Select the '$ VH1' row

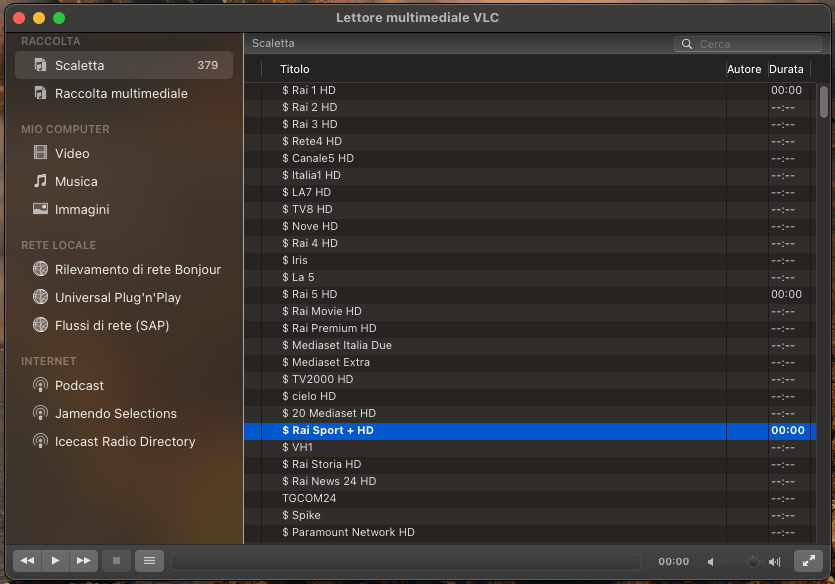530,448
